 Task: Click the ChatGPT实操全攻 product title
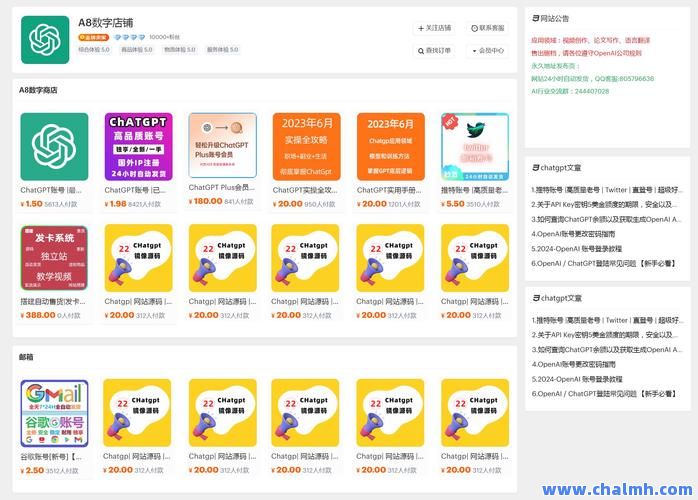305,190
